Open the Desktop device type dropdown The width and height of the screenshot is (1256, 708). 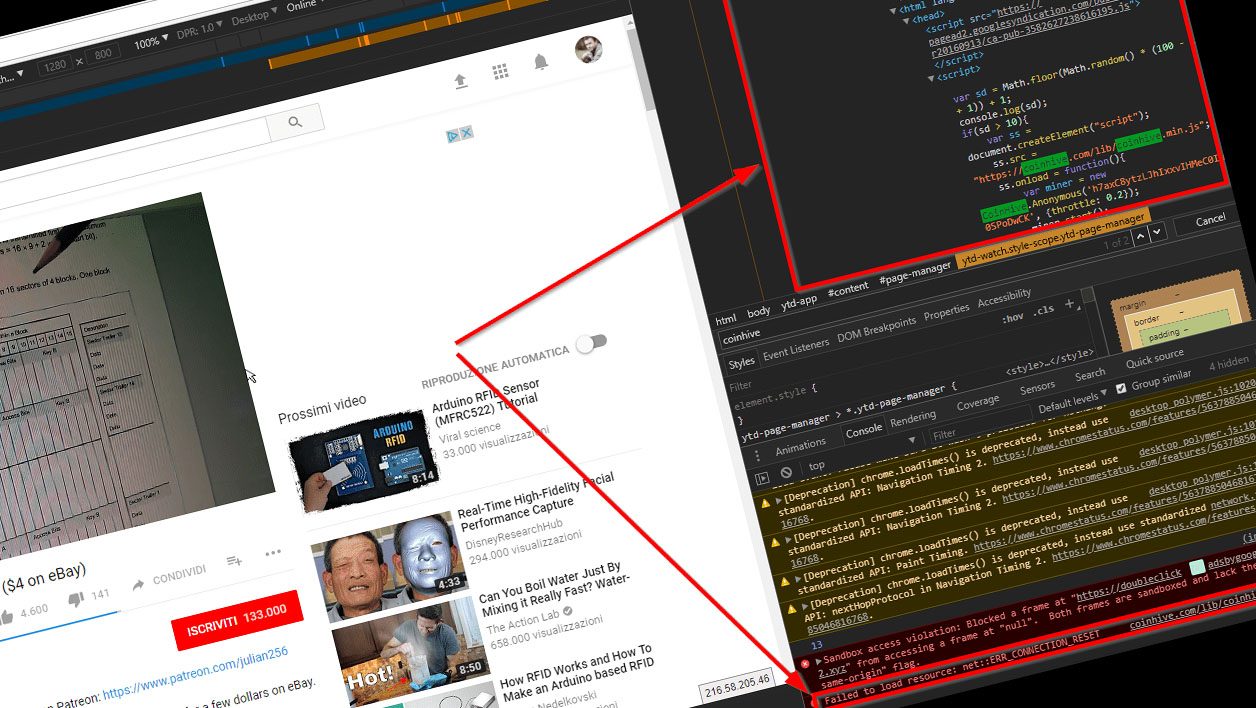254,17
